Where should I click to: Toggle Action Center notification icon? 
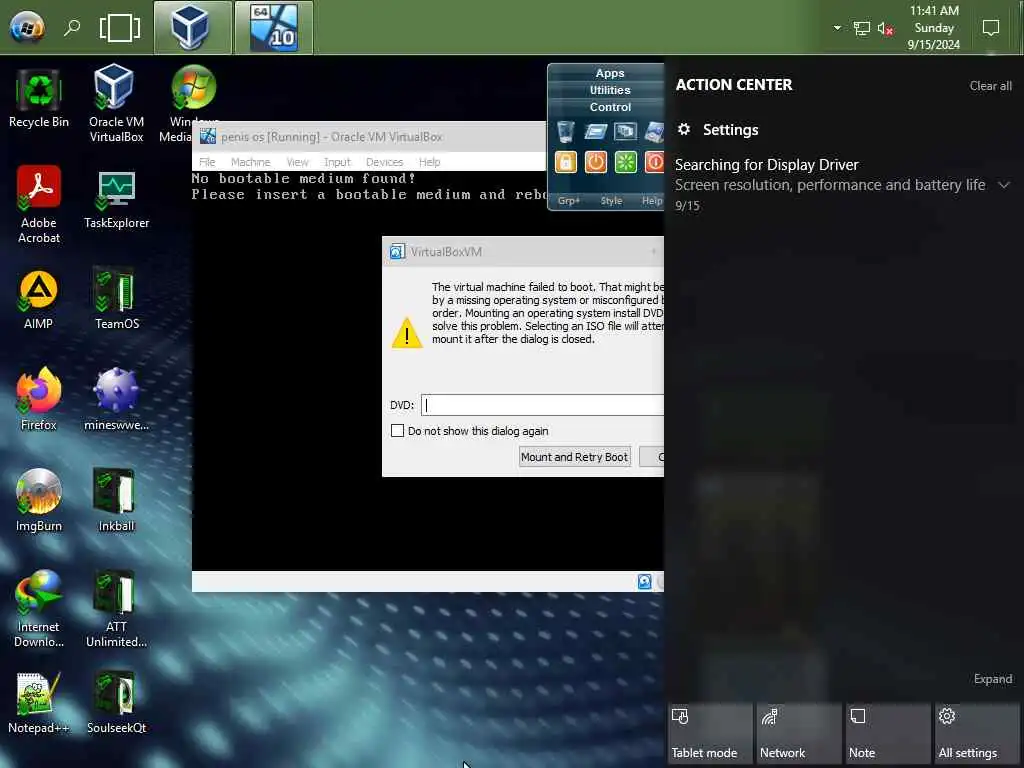point(991,27)
